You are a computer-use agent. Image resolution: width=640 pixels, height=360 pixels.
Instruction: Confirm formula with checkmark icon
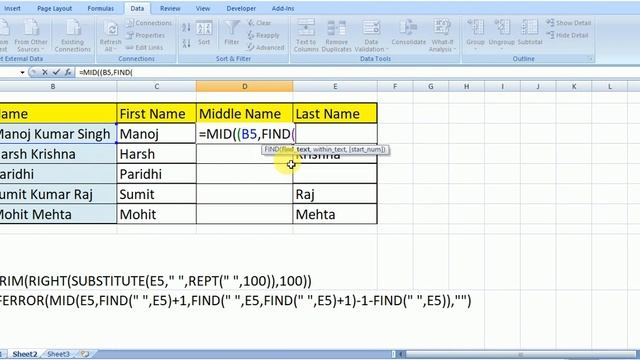coord(56,72)
